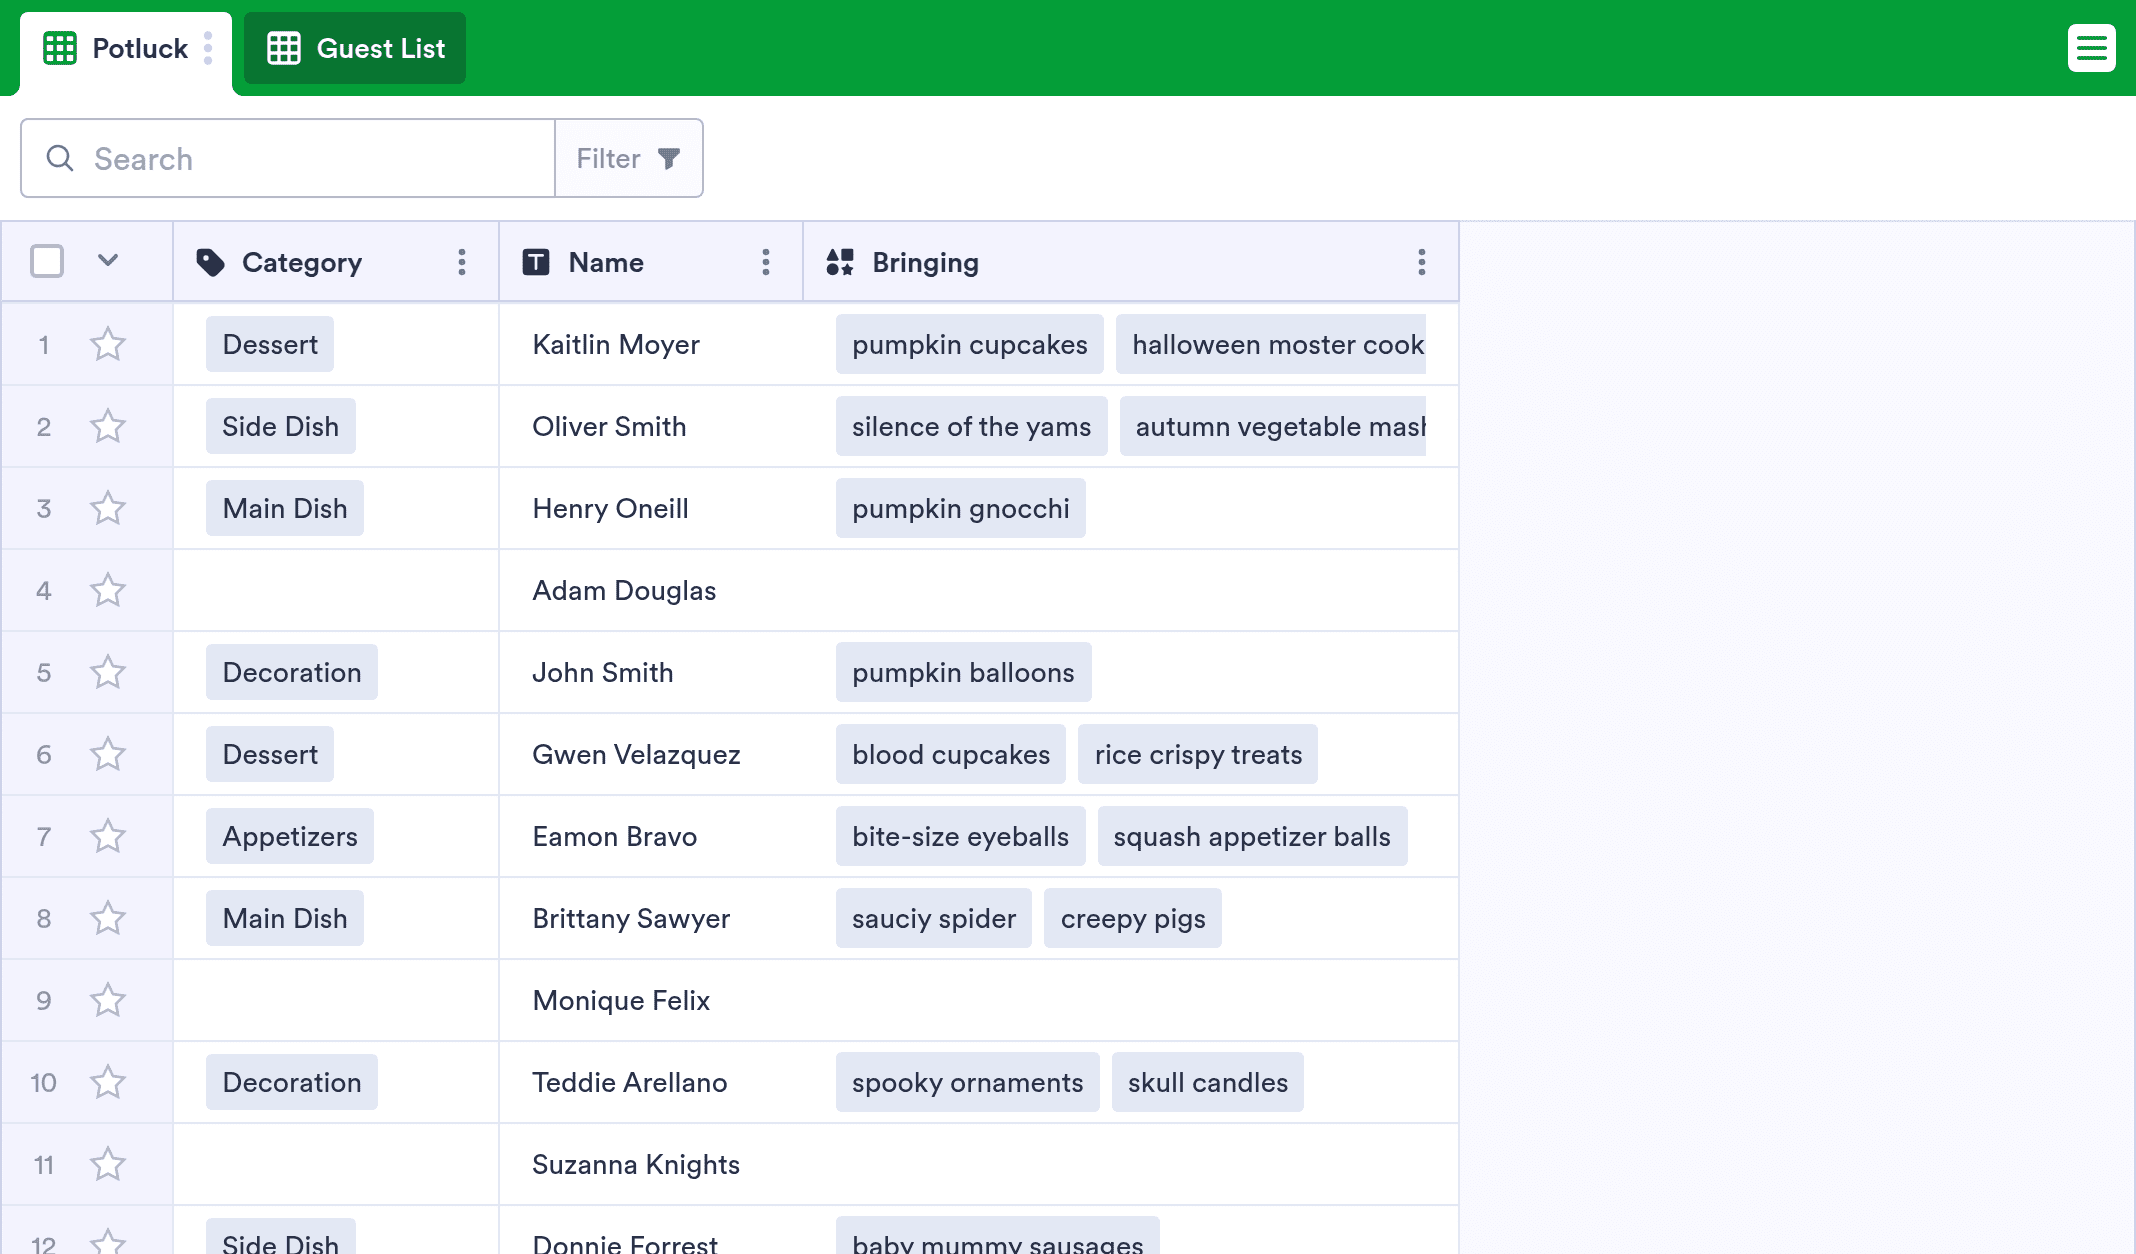Star the Oliver Smith row
This screenshot has width=2136, height=1254.
[x=108, y=426]
